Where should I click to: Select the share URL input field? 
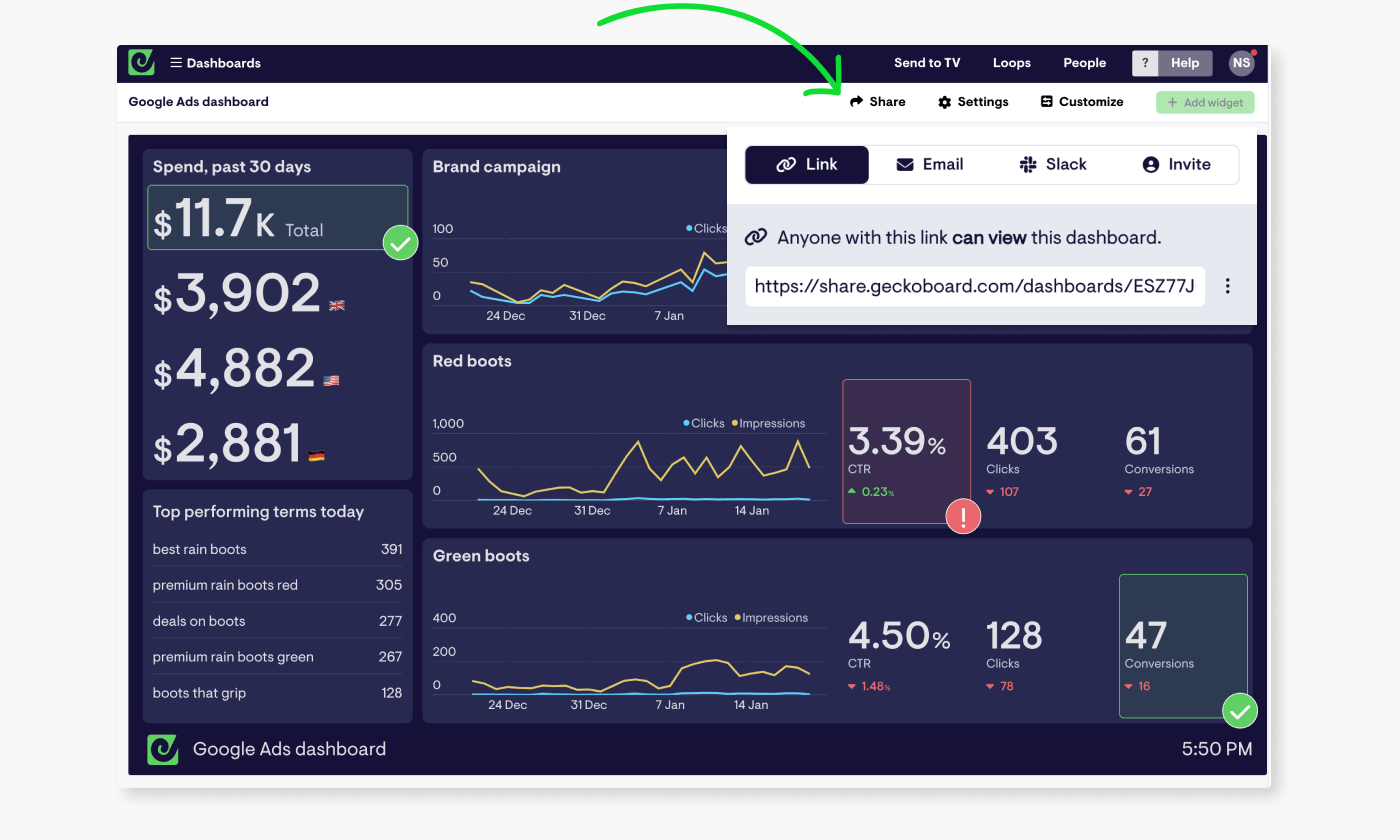[x=975, y=286]
